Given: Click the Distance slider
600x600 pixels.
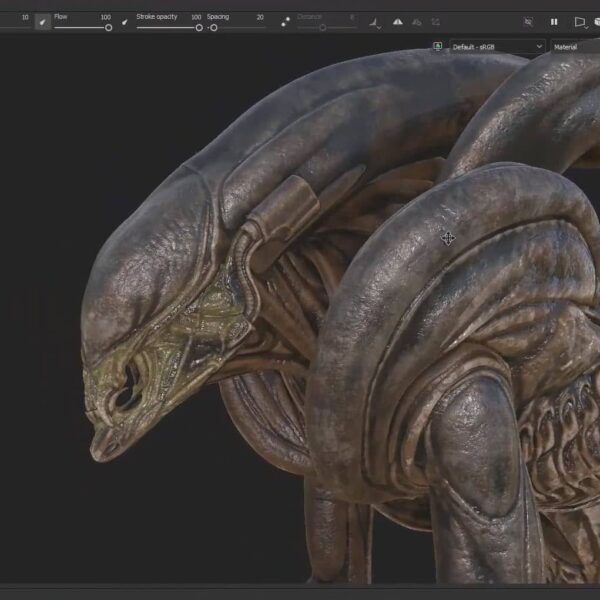Looking at the screenshot, I should (325, 28).
